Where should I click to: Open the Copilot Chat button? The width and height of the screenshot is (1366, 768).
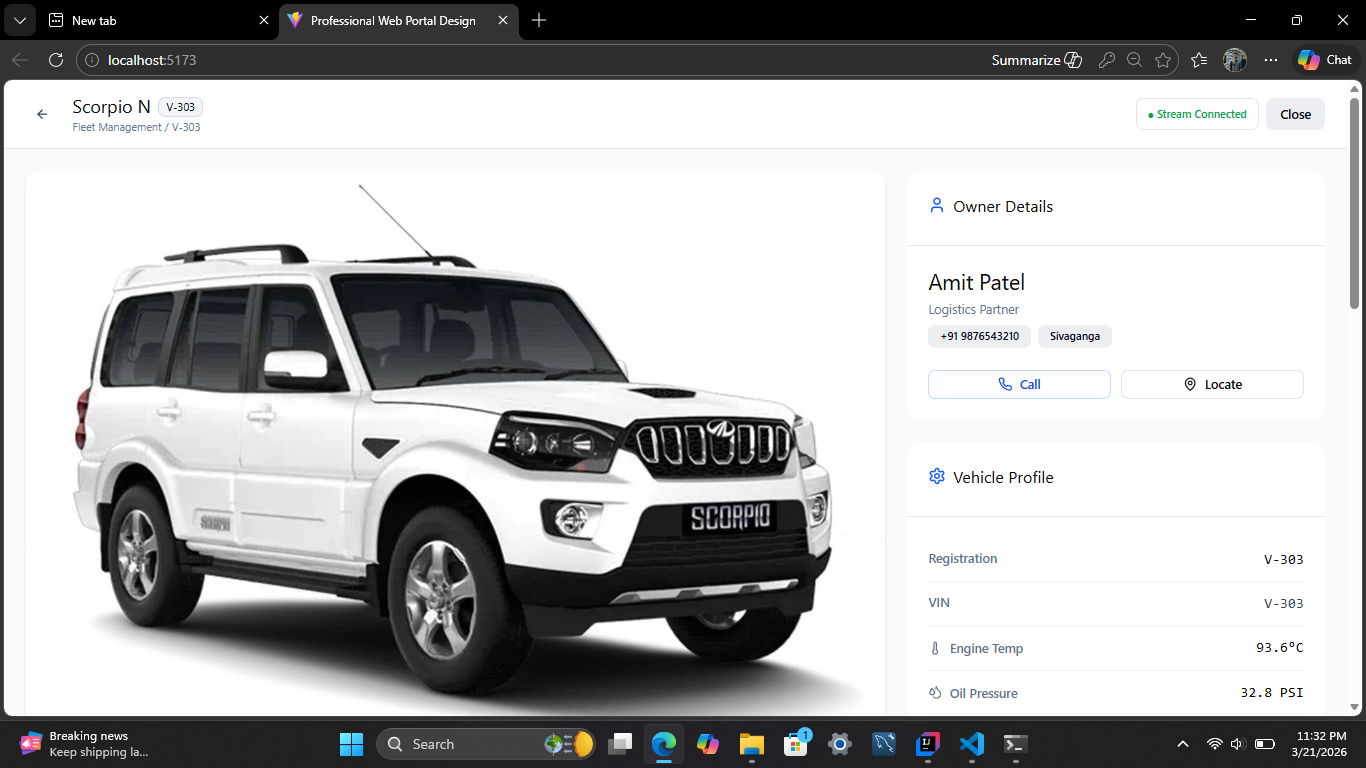point(1325,60)
